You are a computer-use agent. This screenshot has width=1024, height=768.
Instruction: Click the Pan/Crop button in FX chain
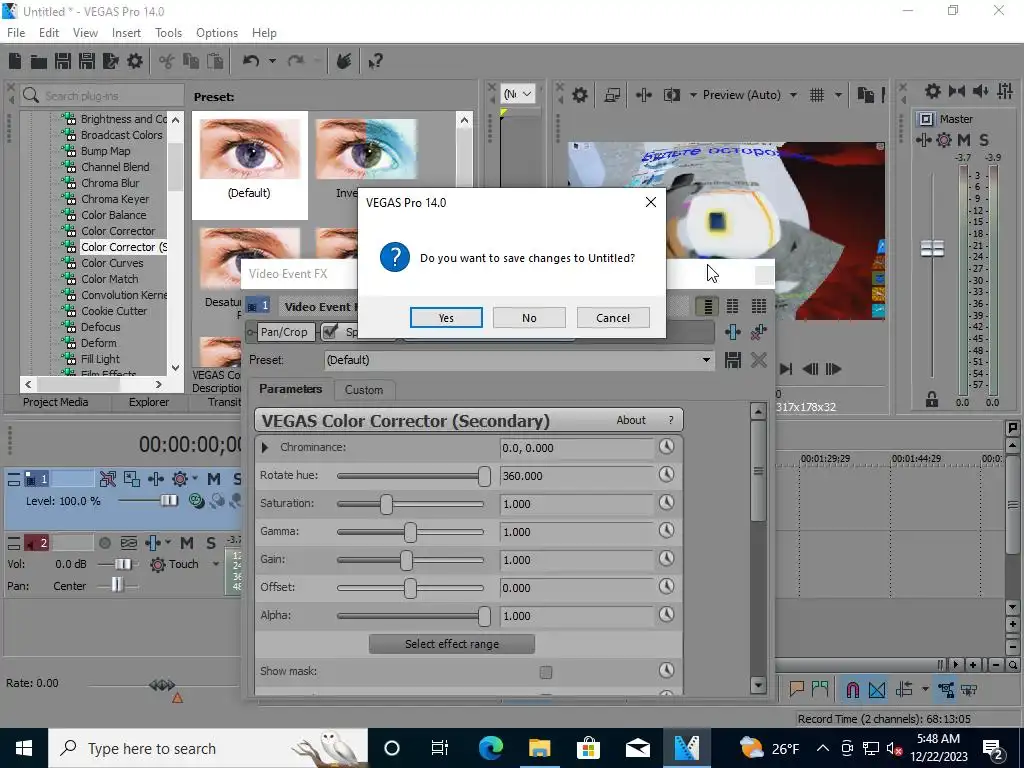pos(283,332)
